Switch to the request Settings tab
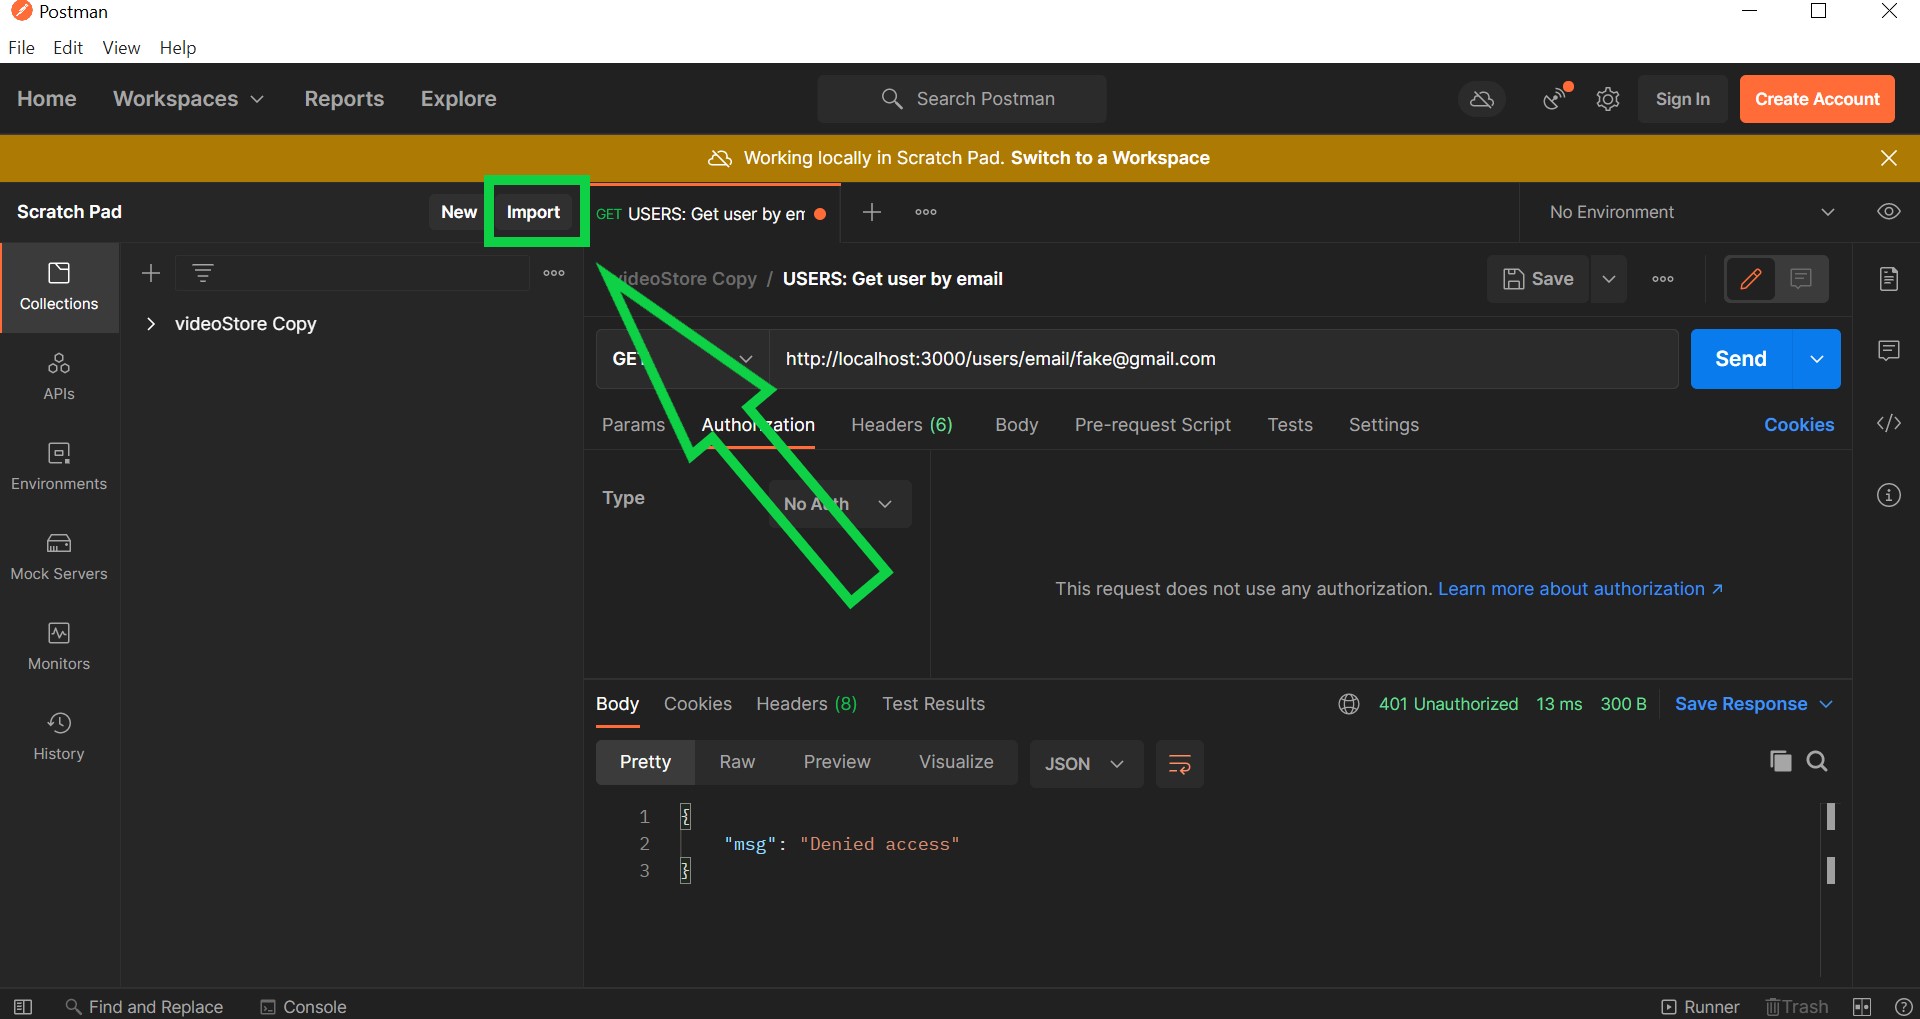The height and width of the screenshot is (1019, 1920). click(1383, 425)
